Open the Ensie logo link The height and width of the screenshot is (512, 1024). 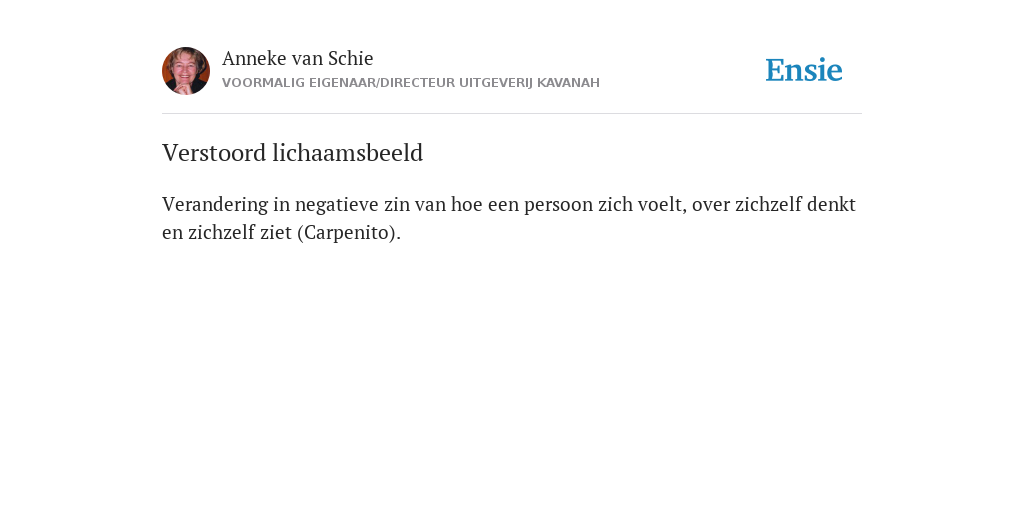point(804,70)
